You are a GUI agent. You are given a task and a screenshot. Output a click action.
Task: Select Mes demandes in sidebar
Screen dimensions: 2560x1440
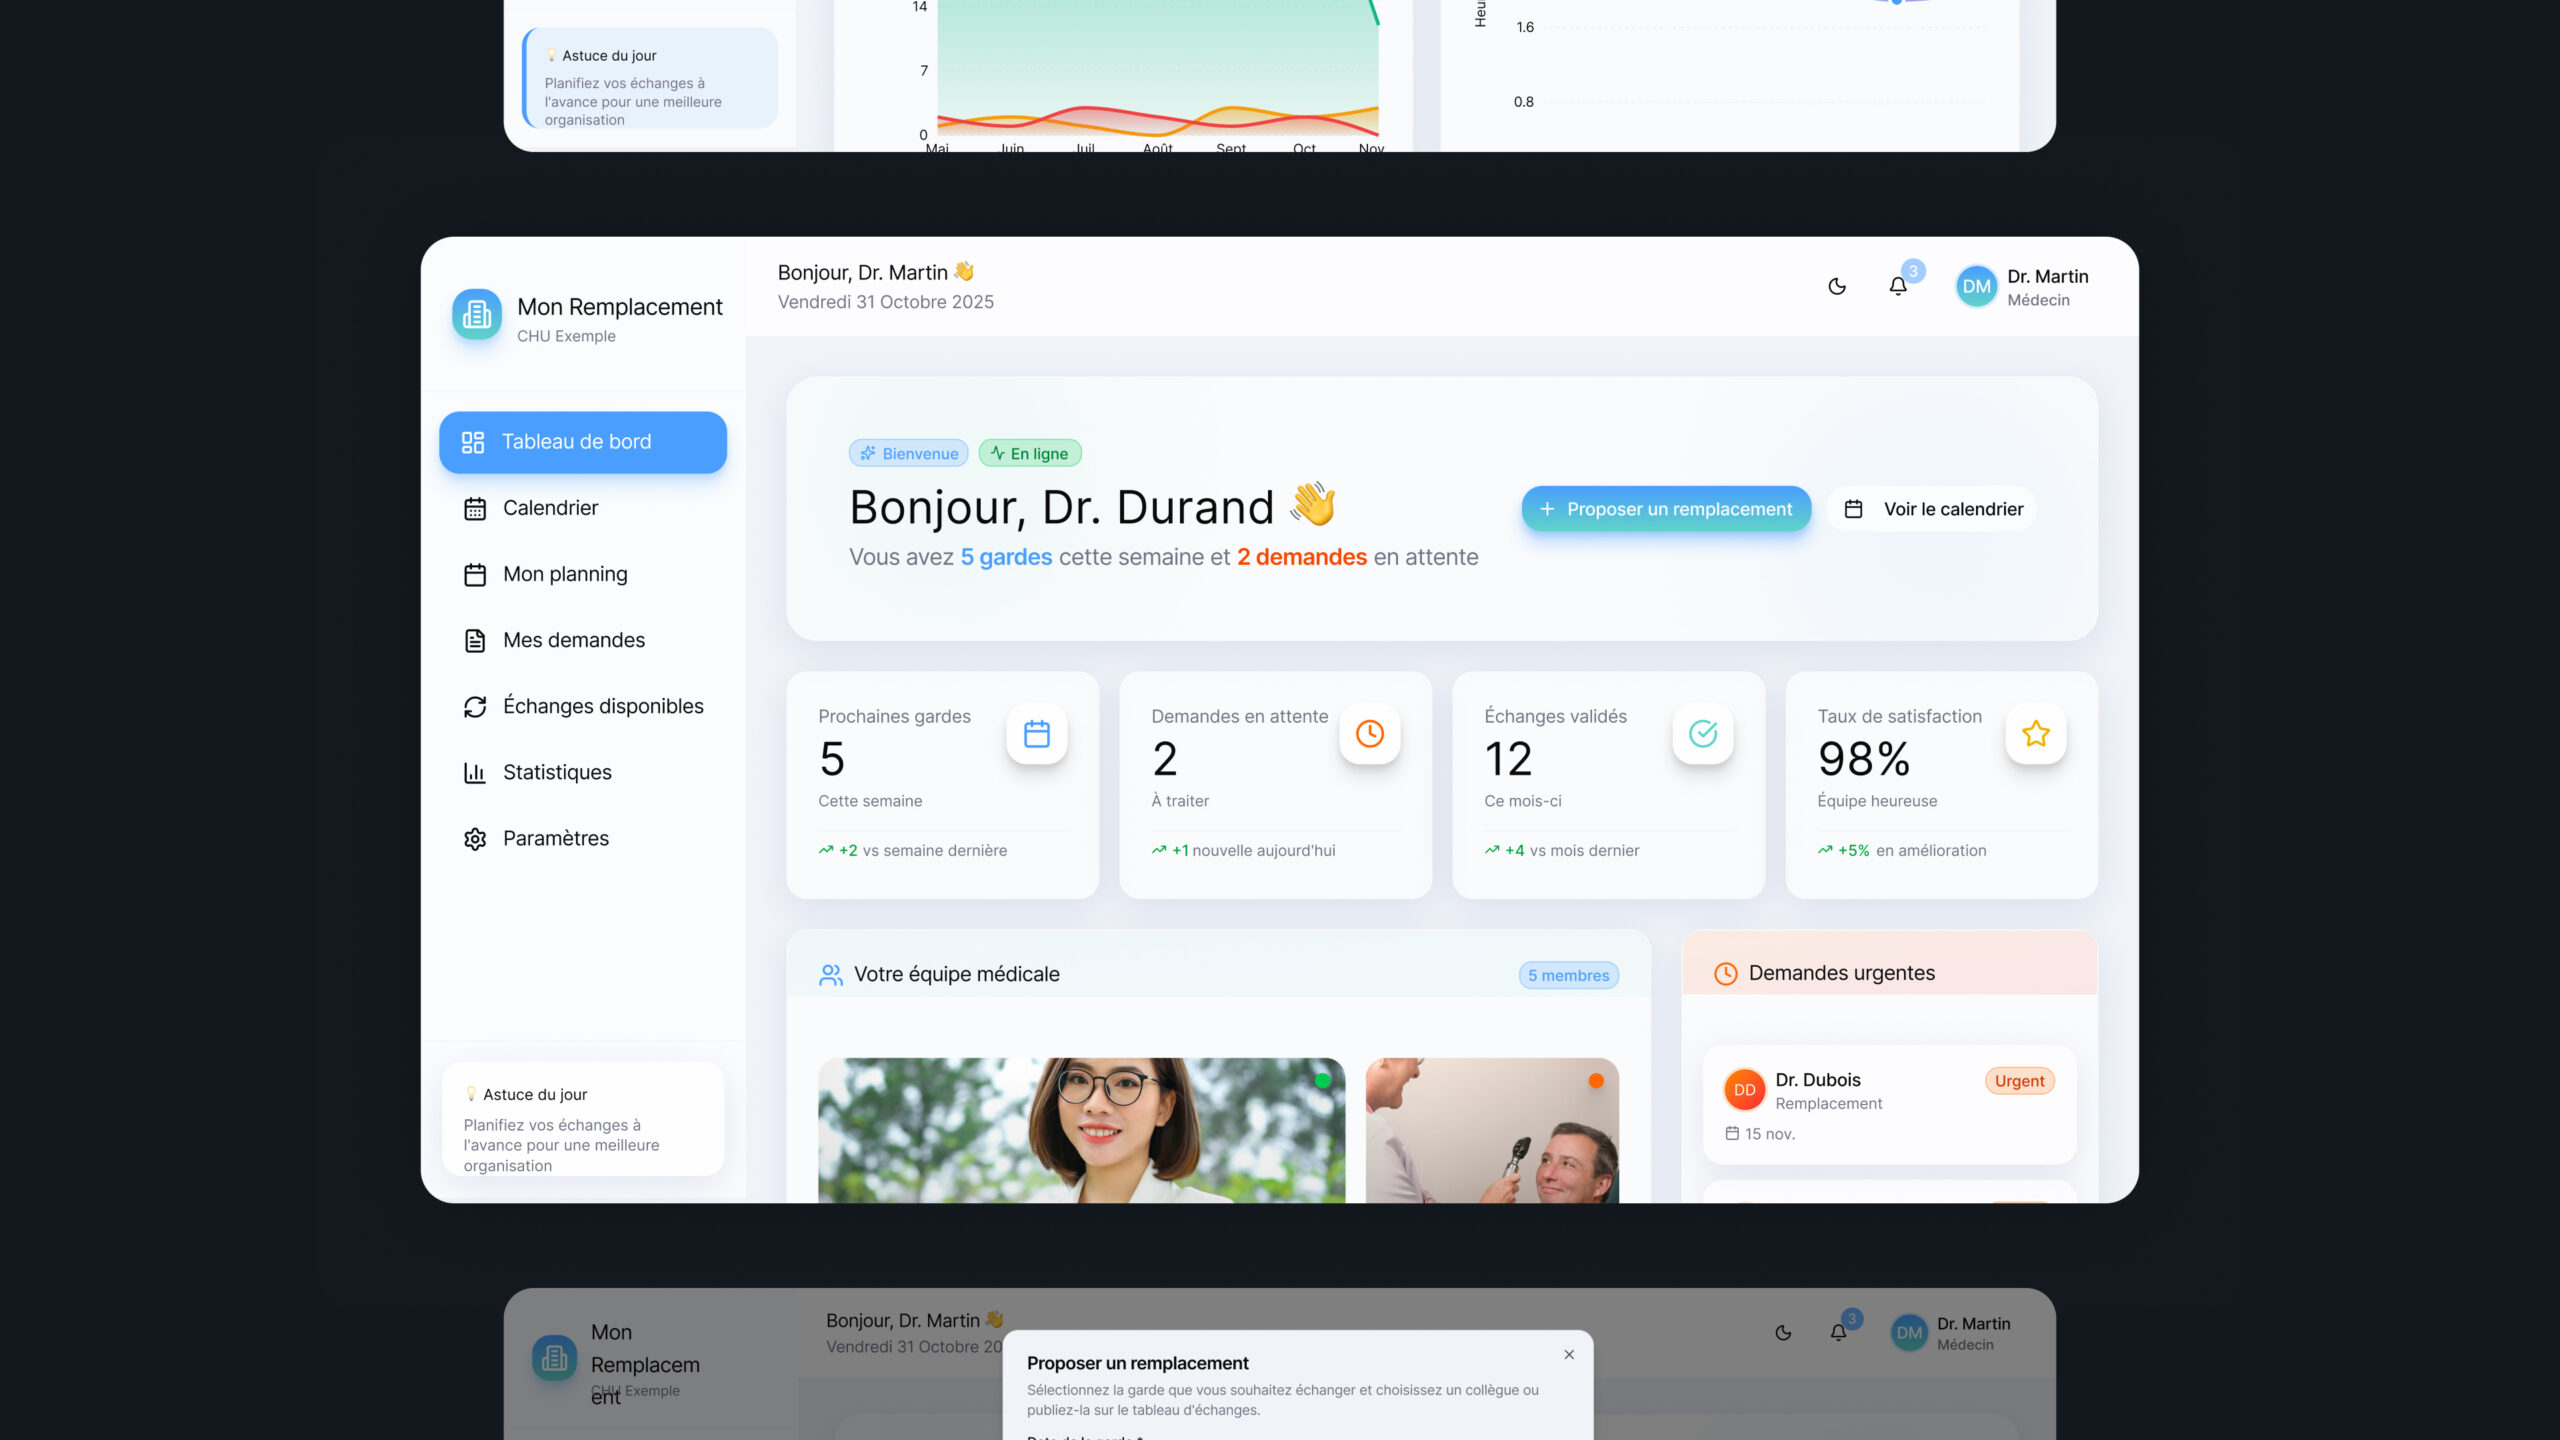point(573,640)
